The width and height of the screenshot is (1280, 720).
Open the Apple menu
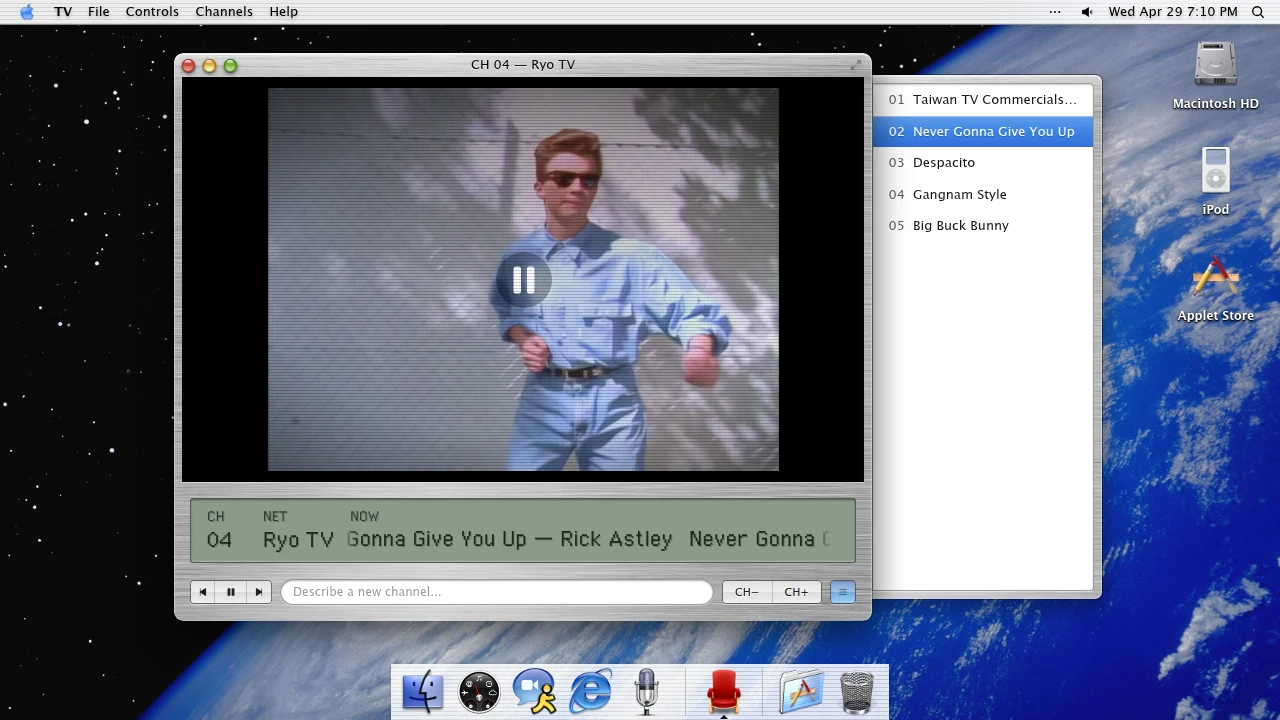27,12
